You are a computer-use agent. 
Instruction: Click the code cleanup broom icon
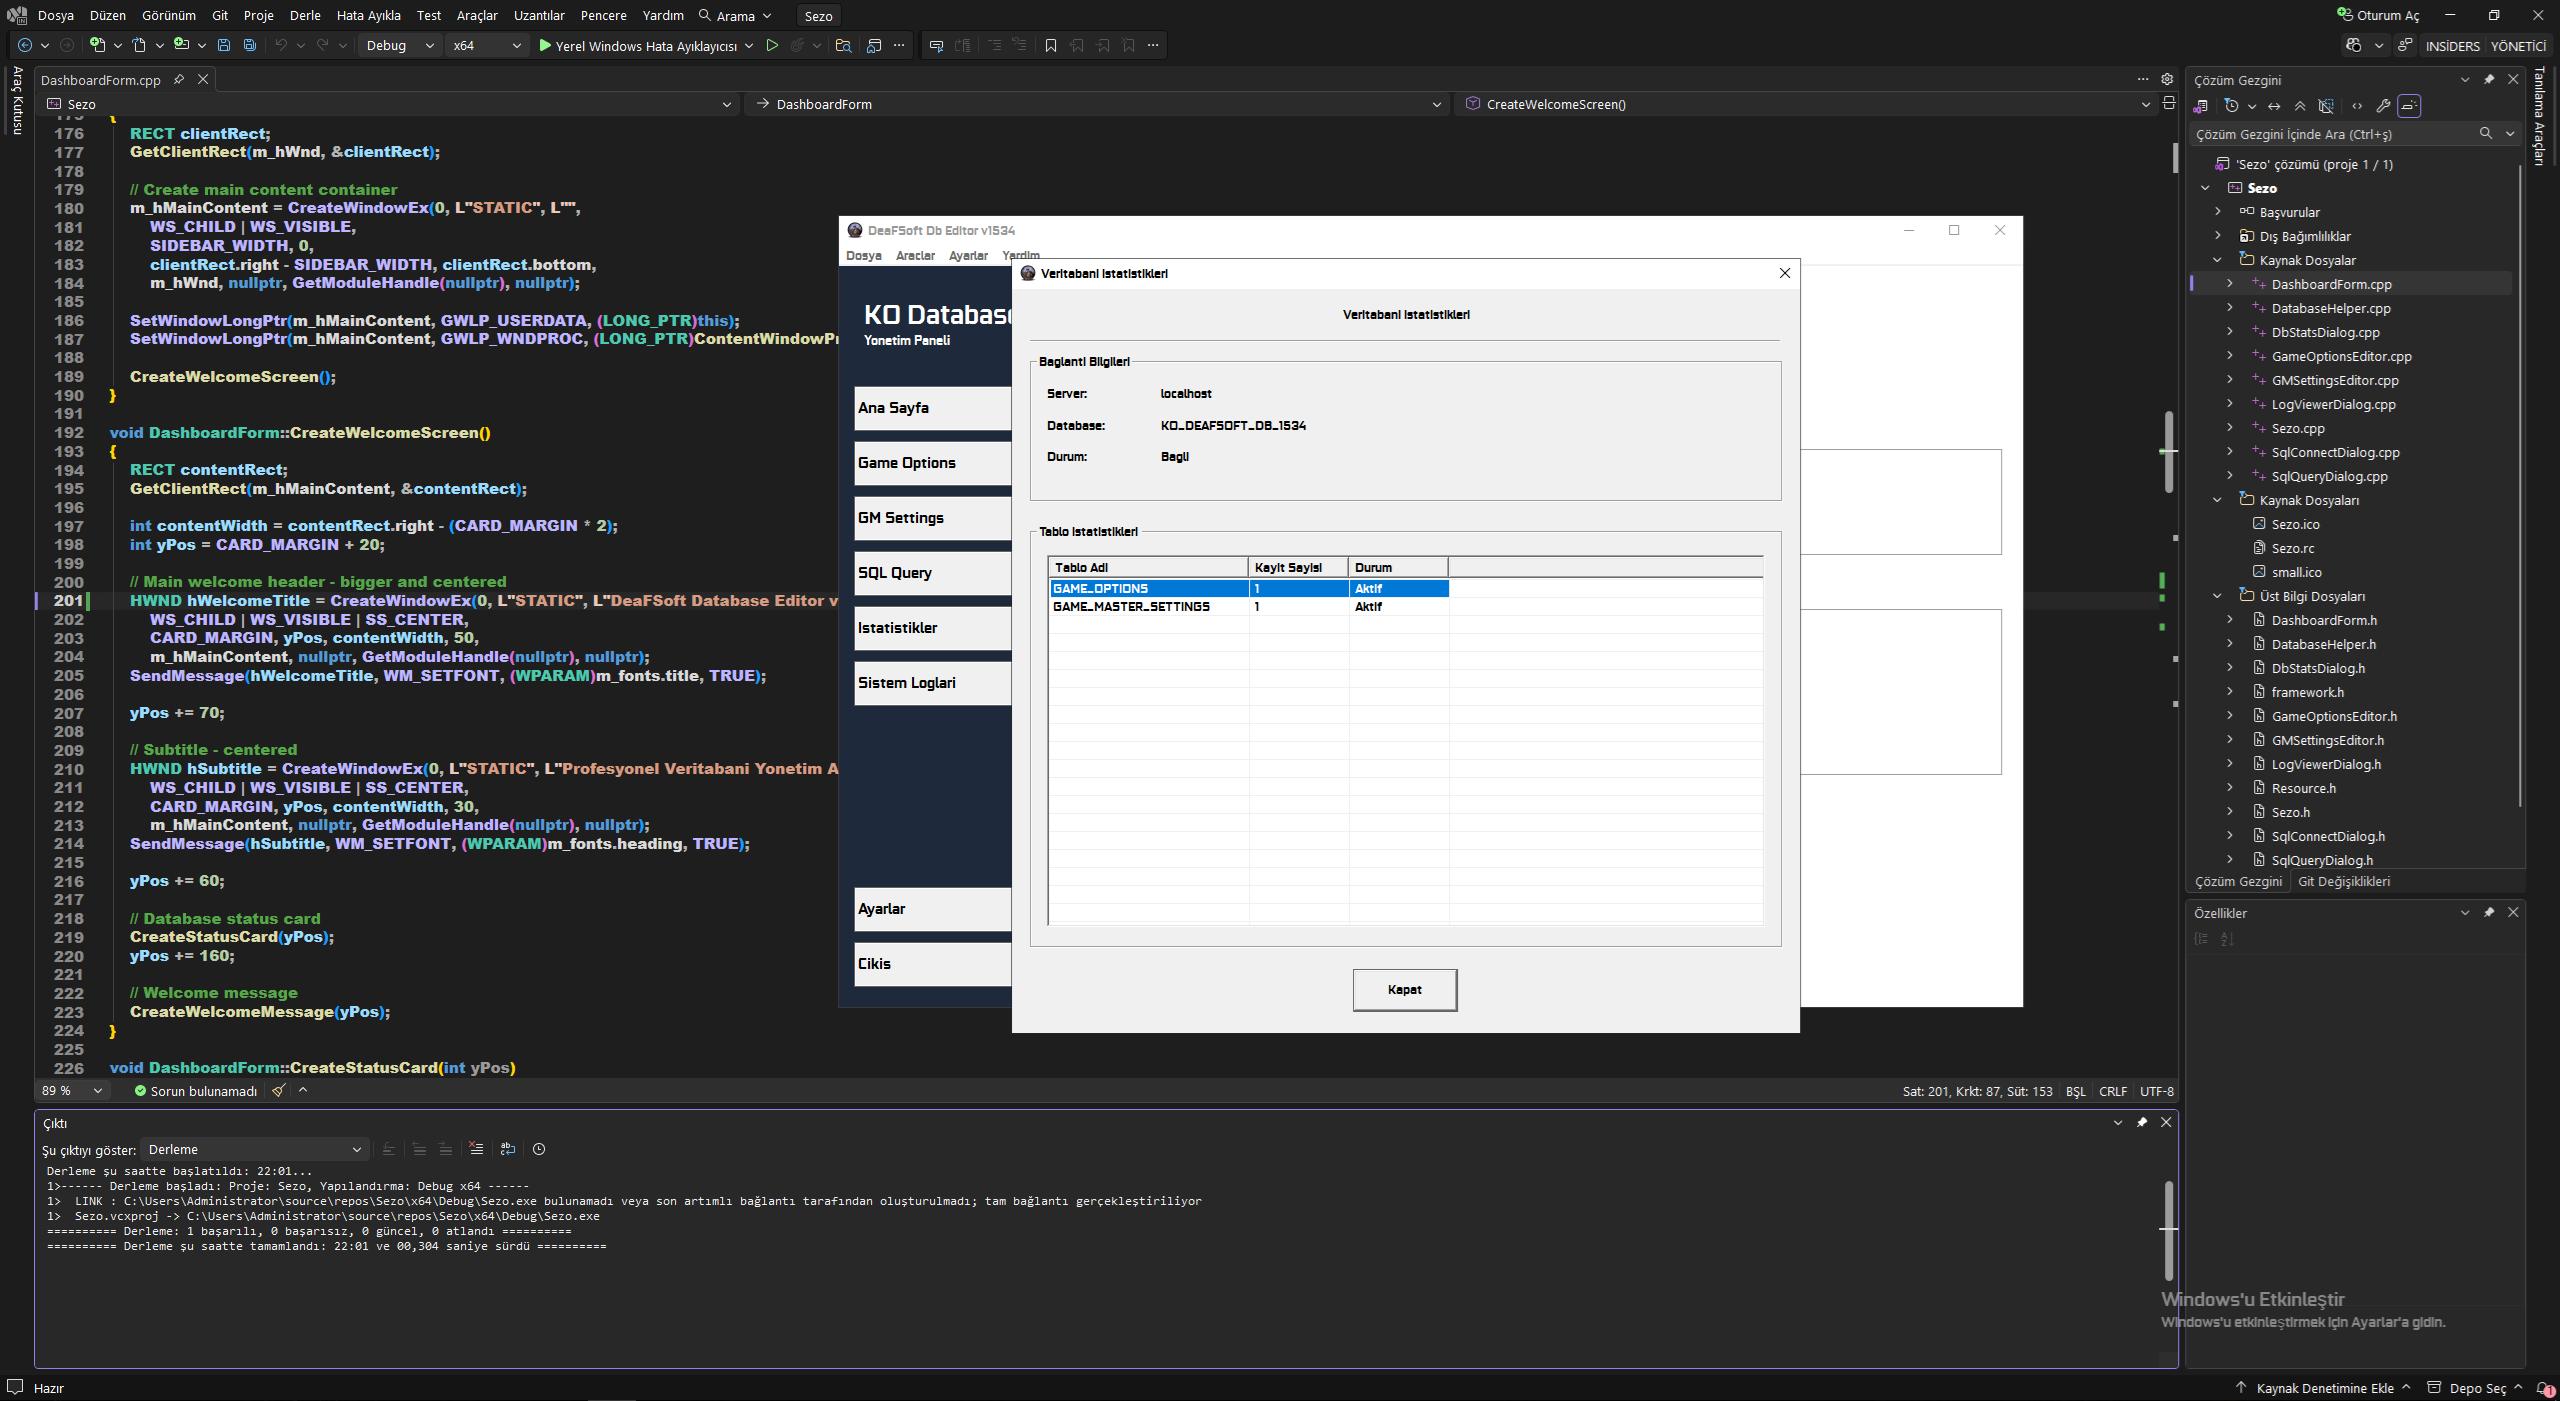[x=279, y=1091]
